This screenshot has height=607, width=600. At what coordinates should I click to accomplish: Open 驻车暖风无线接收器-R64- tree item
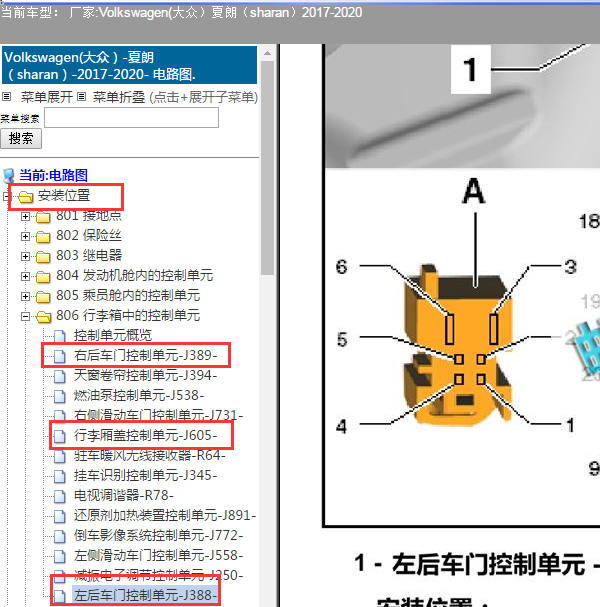(149, 456)
